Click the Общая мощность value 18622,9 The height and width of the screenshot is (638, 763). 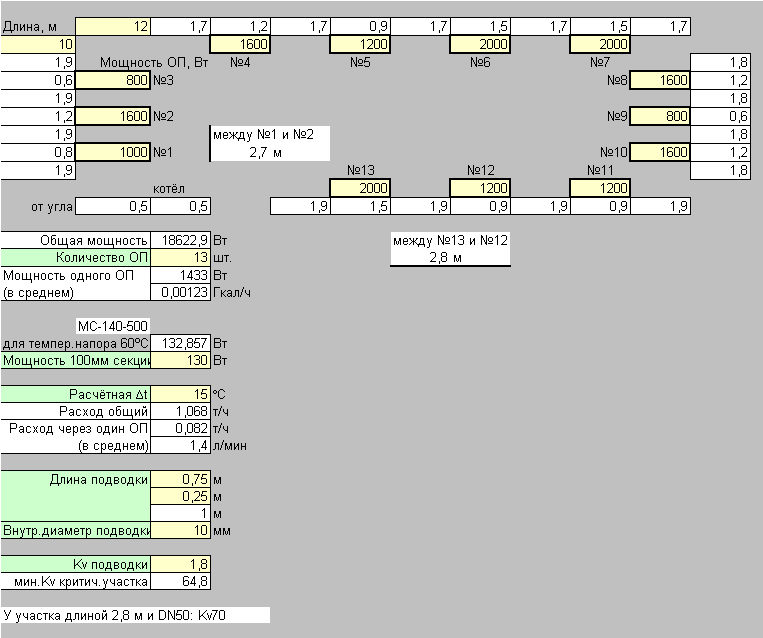pos(180,240)
